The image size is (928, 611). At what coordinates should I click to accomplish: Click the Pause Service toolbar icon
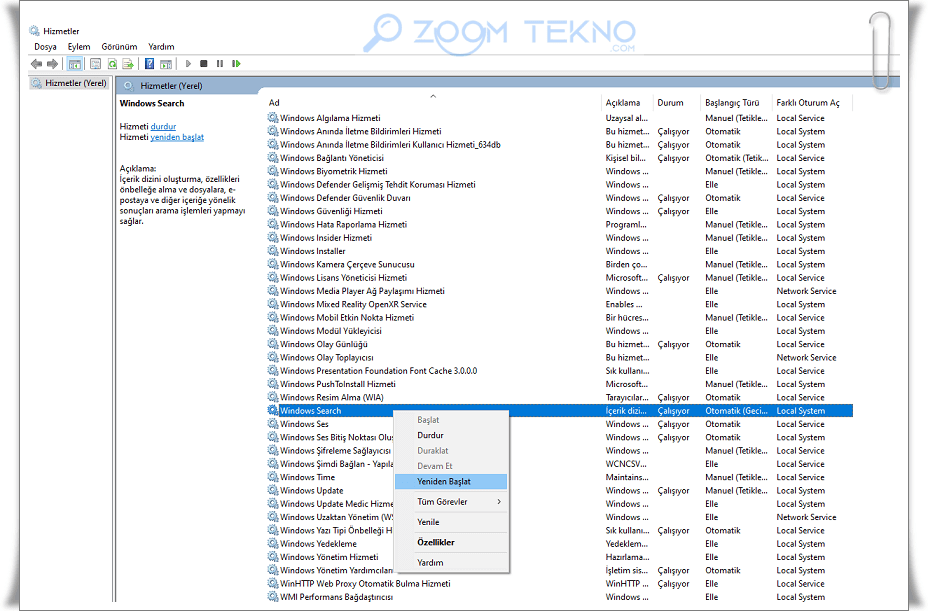pos(220,63)
